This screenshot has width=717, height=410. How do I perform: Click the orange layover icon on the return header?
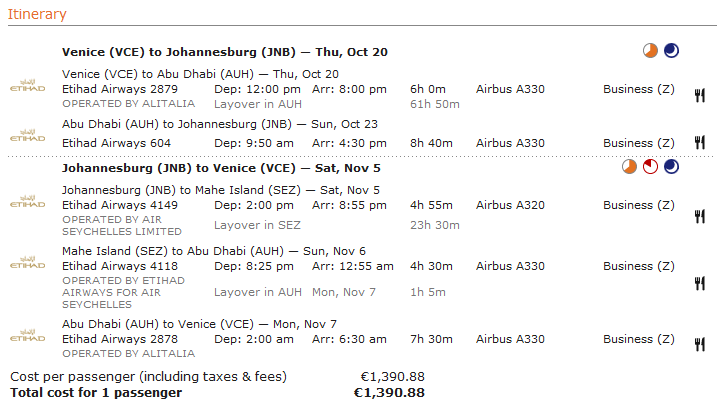coord(629,167)
